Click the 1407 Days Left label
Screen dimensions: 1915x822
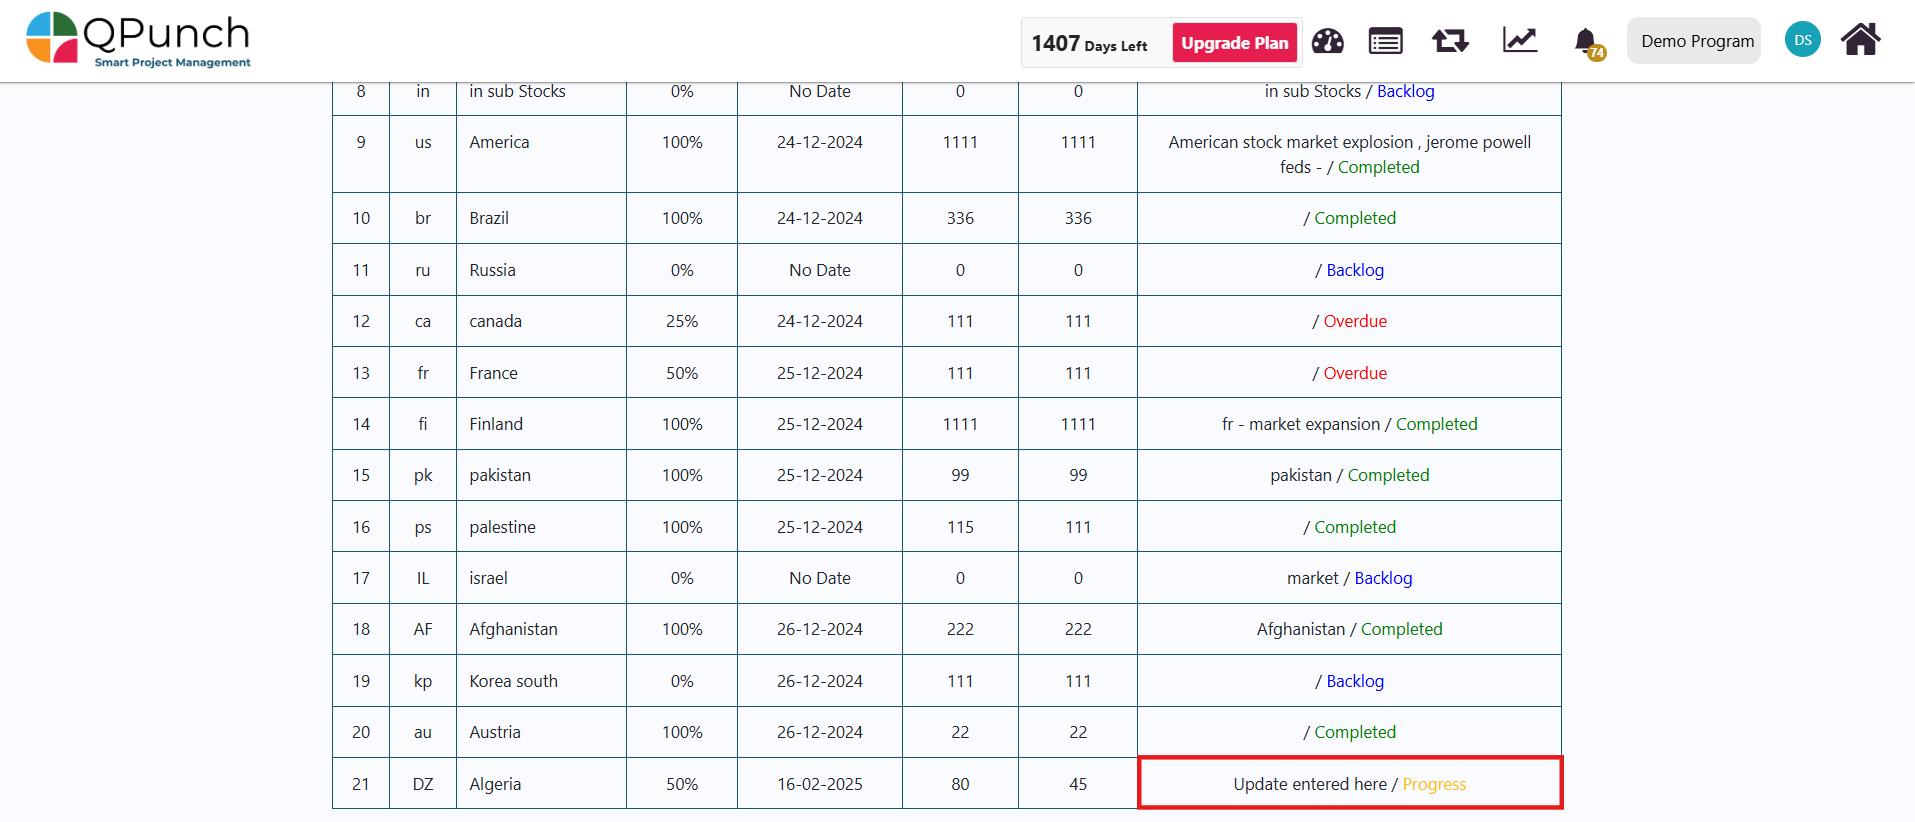[x=1089, y=44]
